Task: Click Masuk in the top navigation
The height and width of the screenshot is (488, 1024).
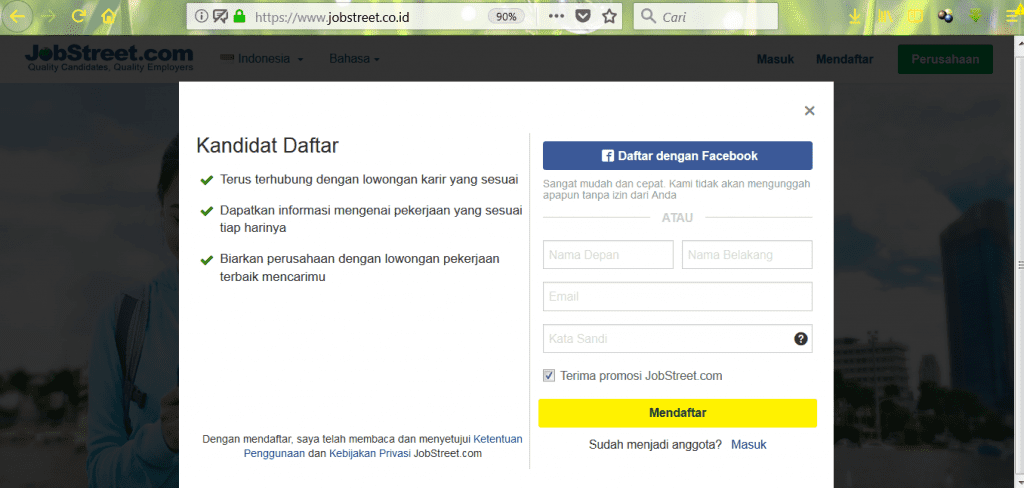Action: click(x=775, y=59)
